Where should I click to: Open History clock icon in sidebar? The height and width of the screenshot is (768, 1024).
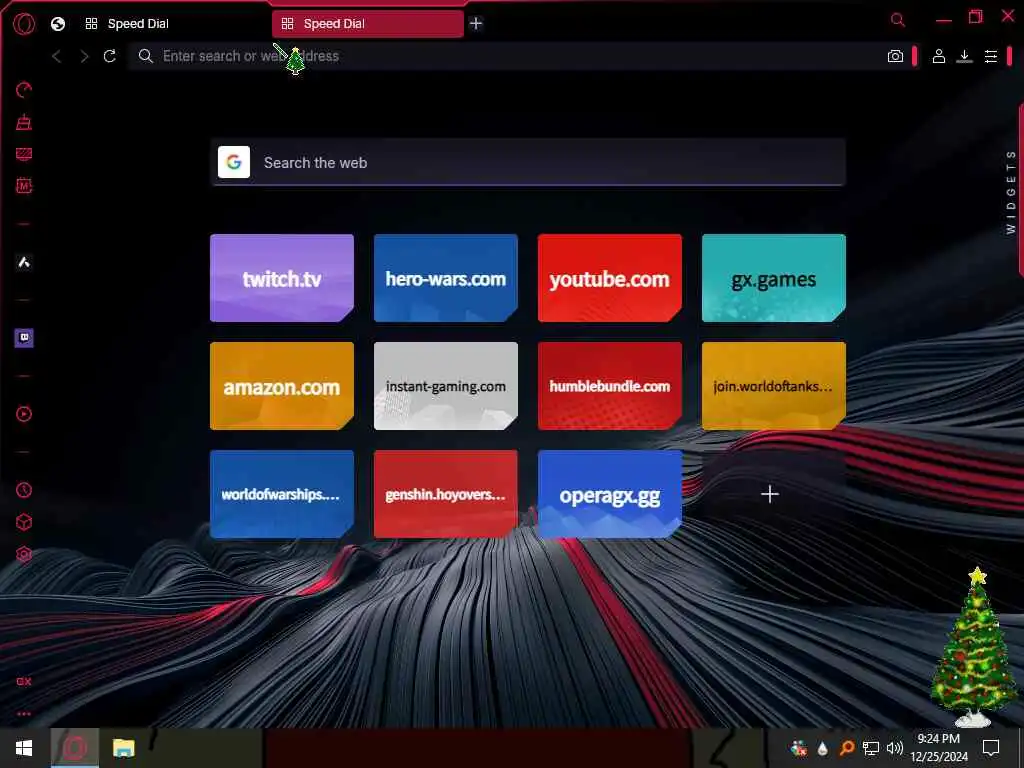tap(24, 490)
